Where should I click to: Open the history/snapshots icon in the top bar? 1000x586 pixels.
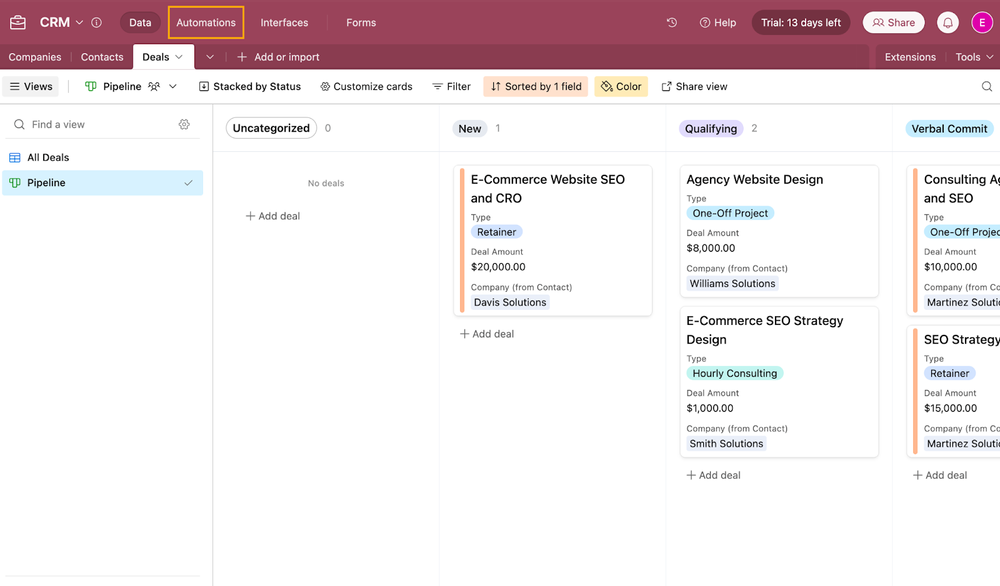(672, 22)
